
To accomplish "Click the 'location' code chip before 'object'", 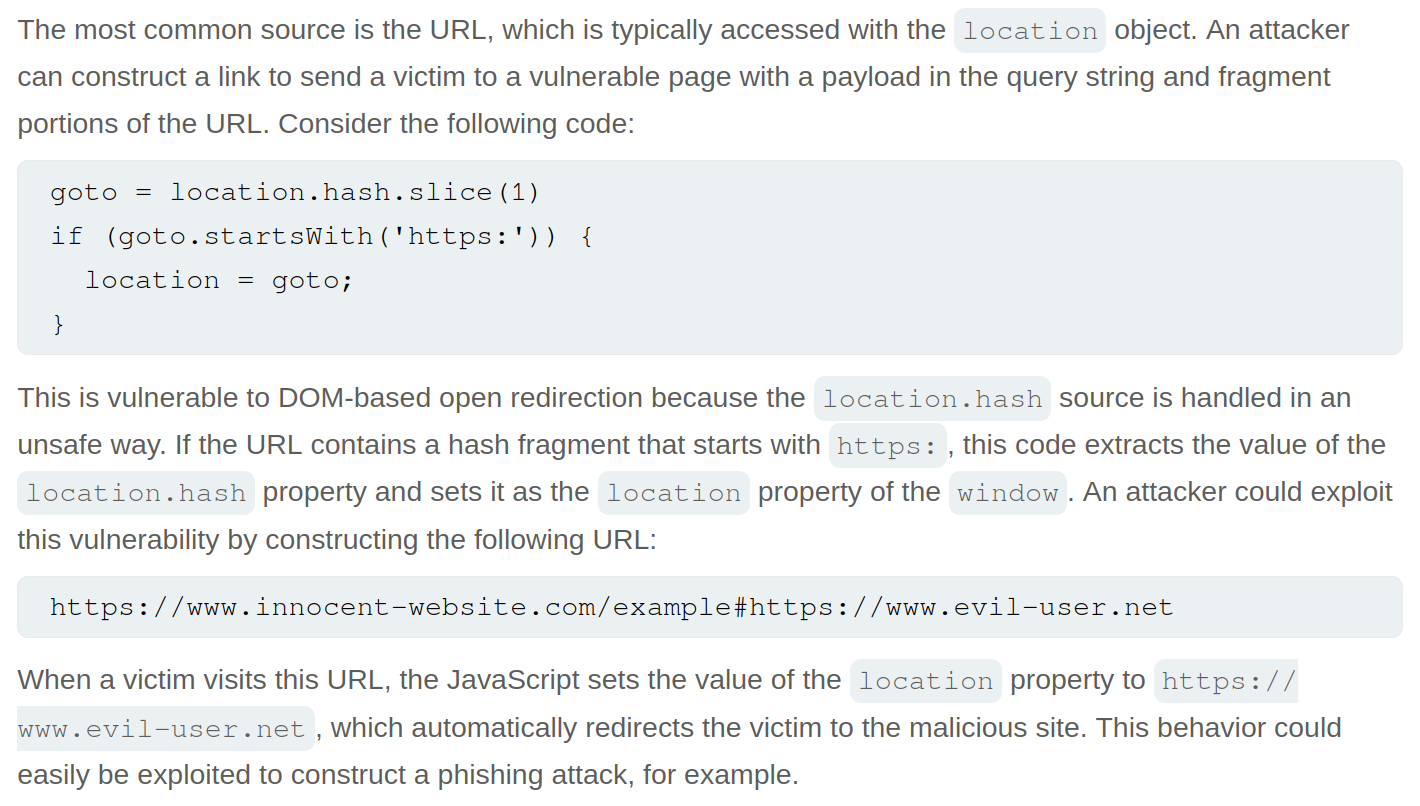I will 1030,31.
